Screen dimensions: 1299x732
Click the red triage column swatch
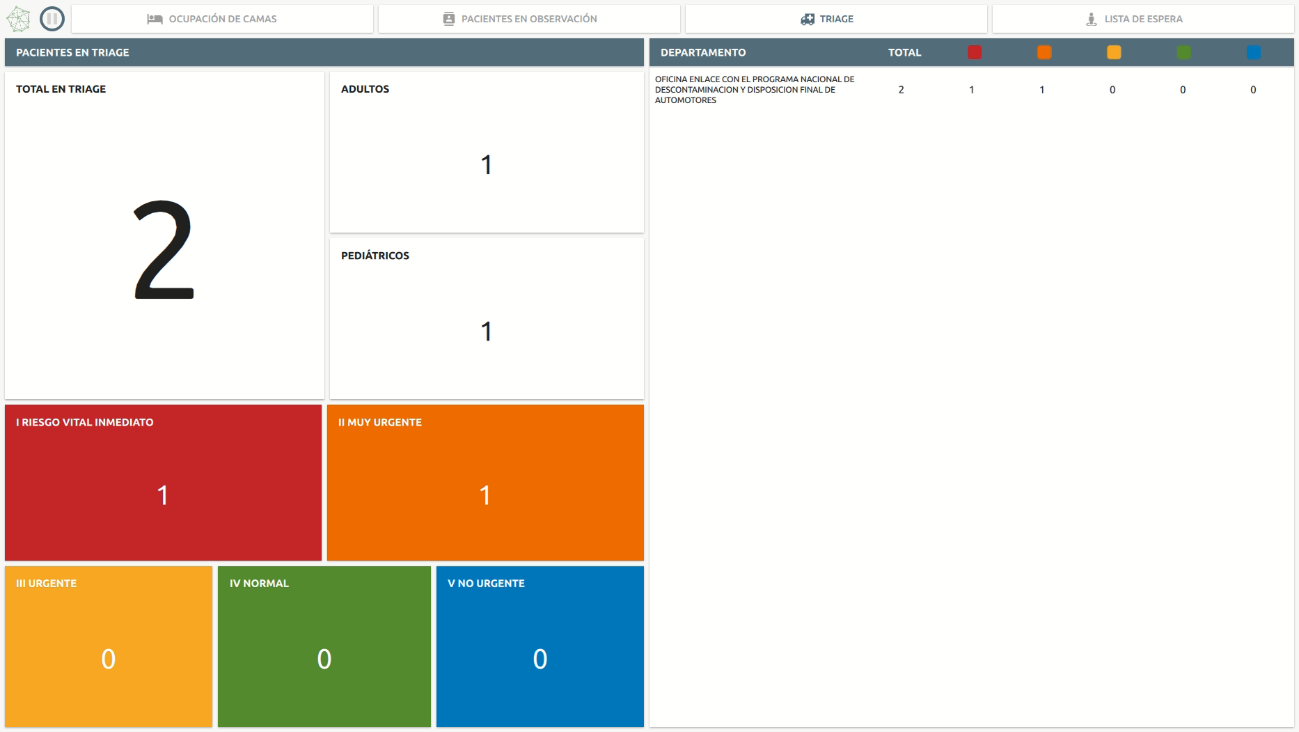tap(975, 53)
